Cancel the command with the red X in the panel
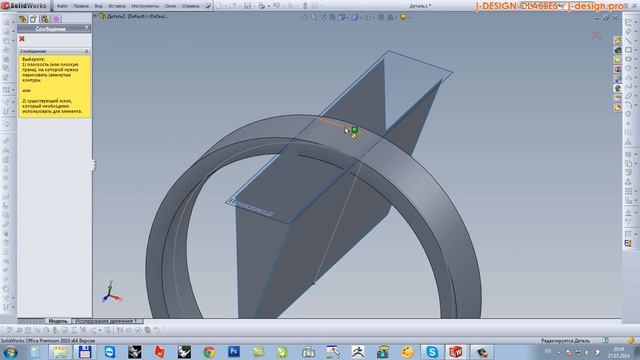 [22, 38]
